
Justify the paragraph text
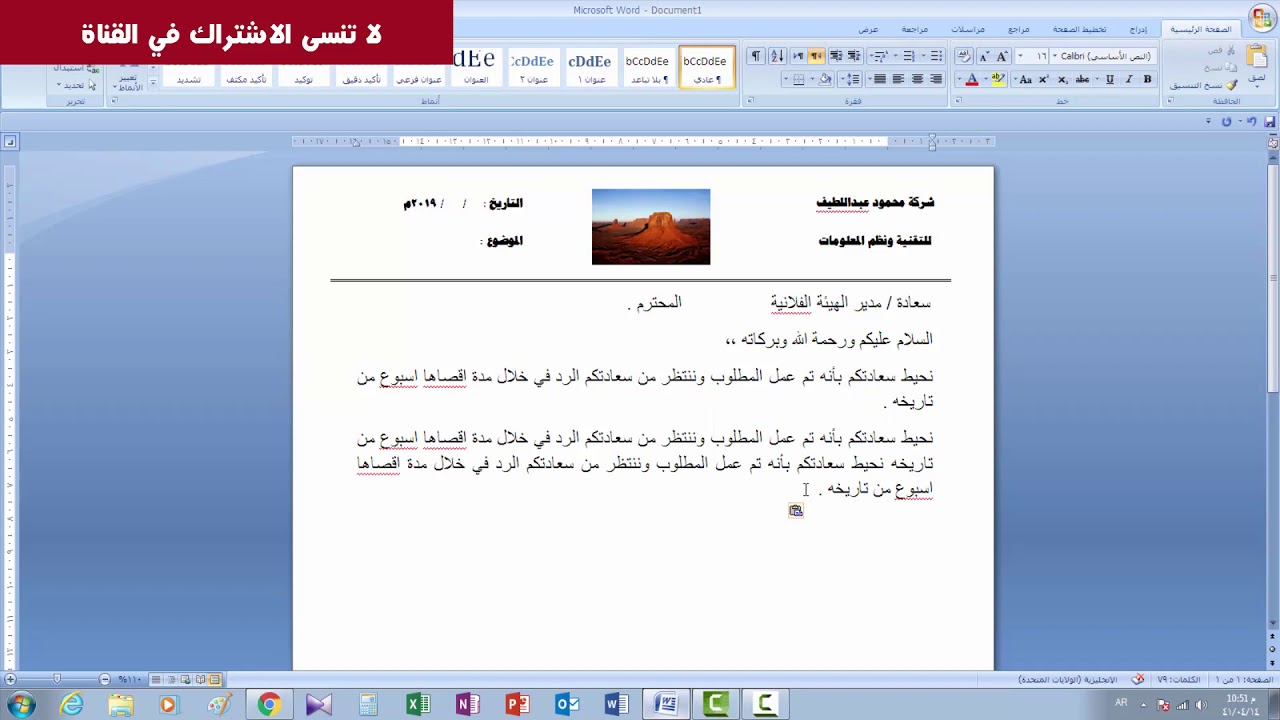[x=879, y=79]
